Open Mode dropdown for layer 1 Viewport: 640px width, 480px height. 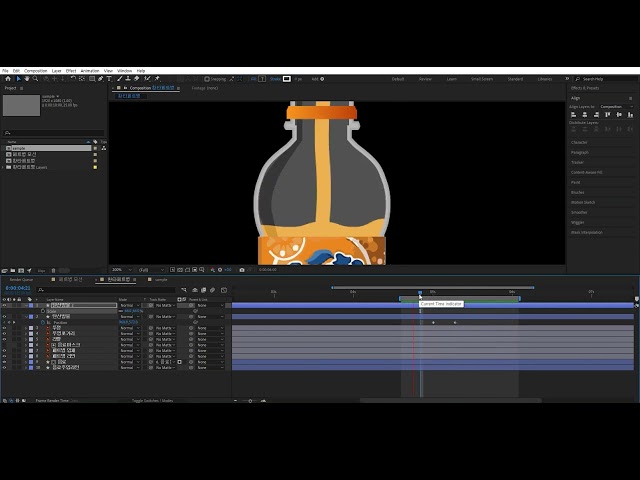(x=129, y=305)
